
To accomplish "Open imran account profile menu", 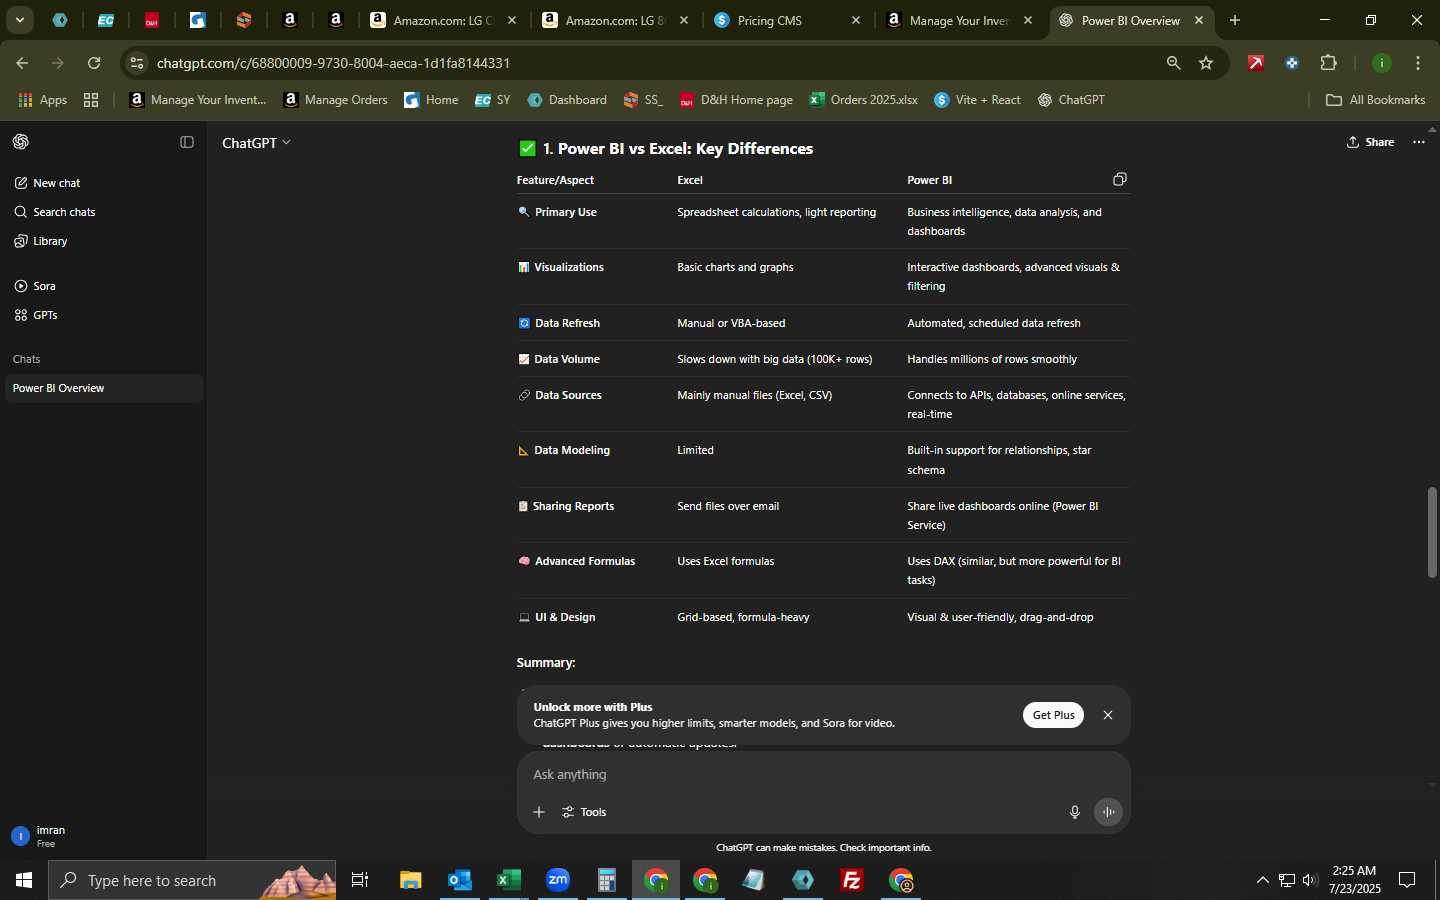I will 104,836.
